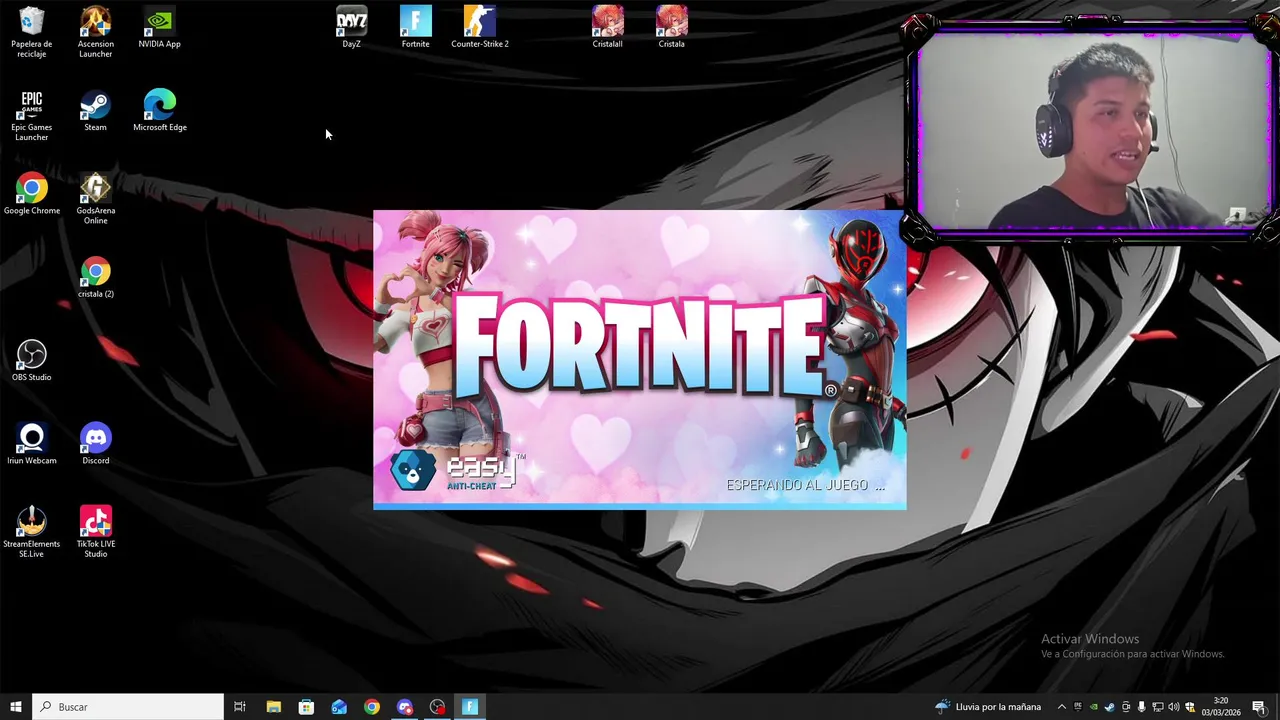Click the Steam tray icon
The image size is (1280, 720).
[1110, 707]
